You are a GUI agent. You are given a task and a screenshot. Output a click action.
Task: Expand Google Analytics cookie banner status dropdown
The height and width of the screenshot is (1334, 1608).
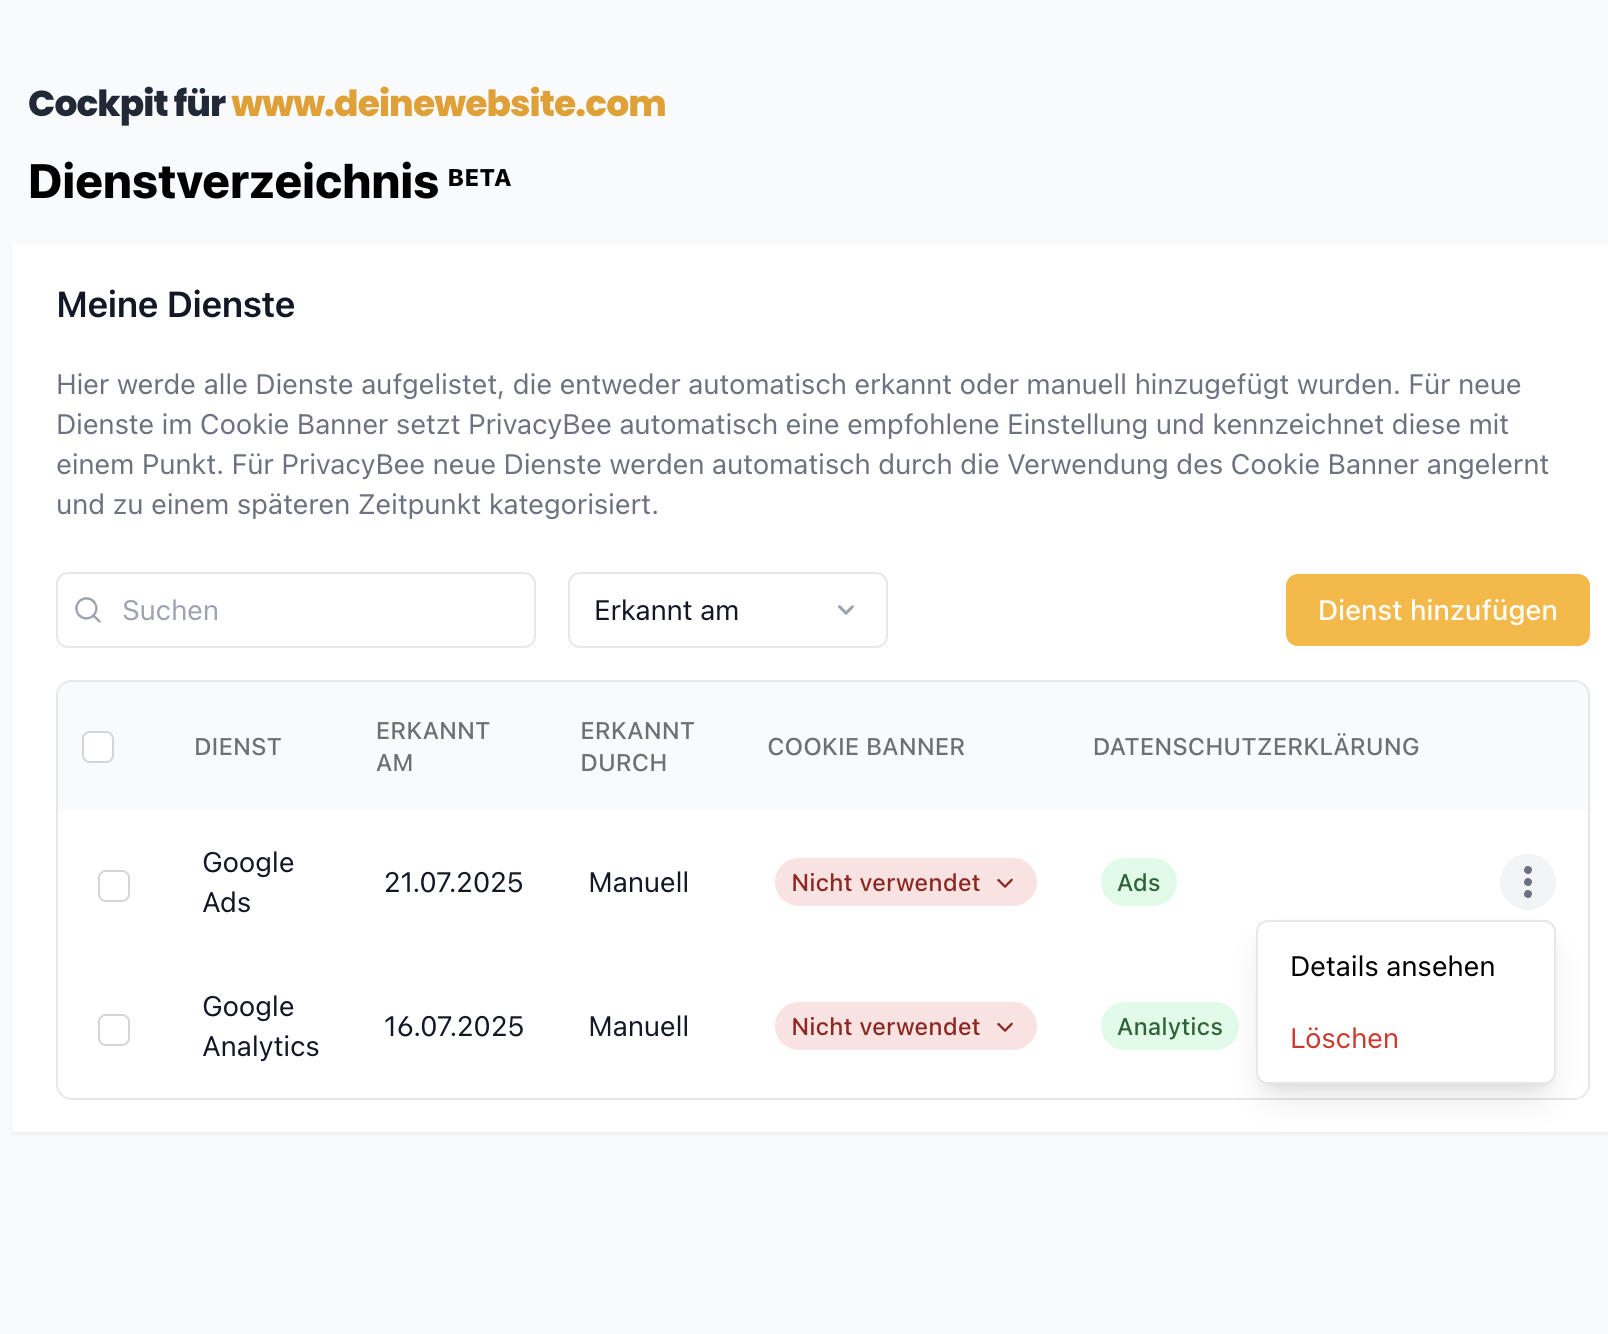[905, 1026]
